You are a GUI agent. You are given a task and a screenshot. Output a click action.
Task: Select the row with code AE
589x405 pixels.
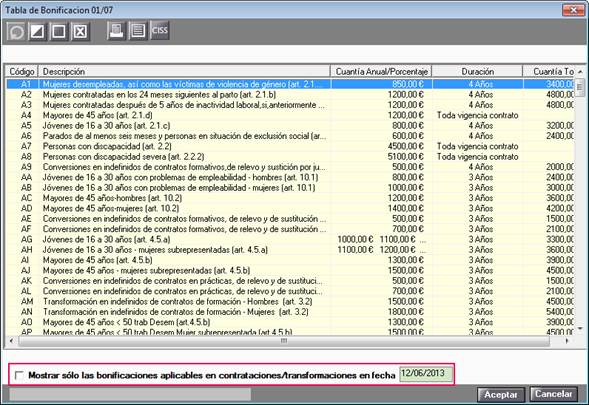[x=290, y=219]
